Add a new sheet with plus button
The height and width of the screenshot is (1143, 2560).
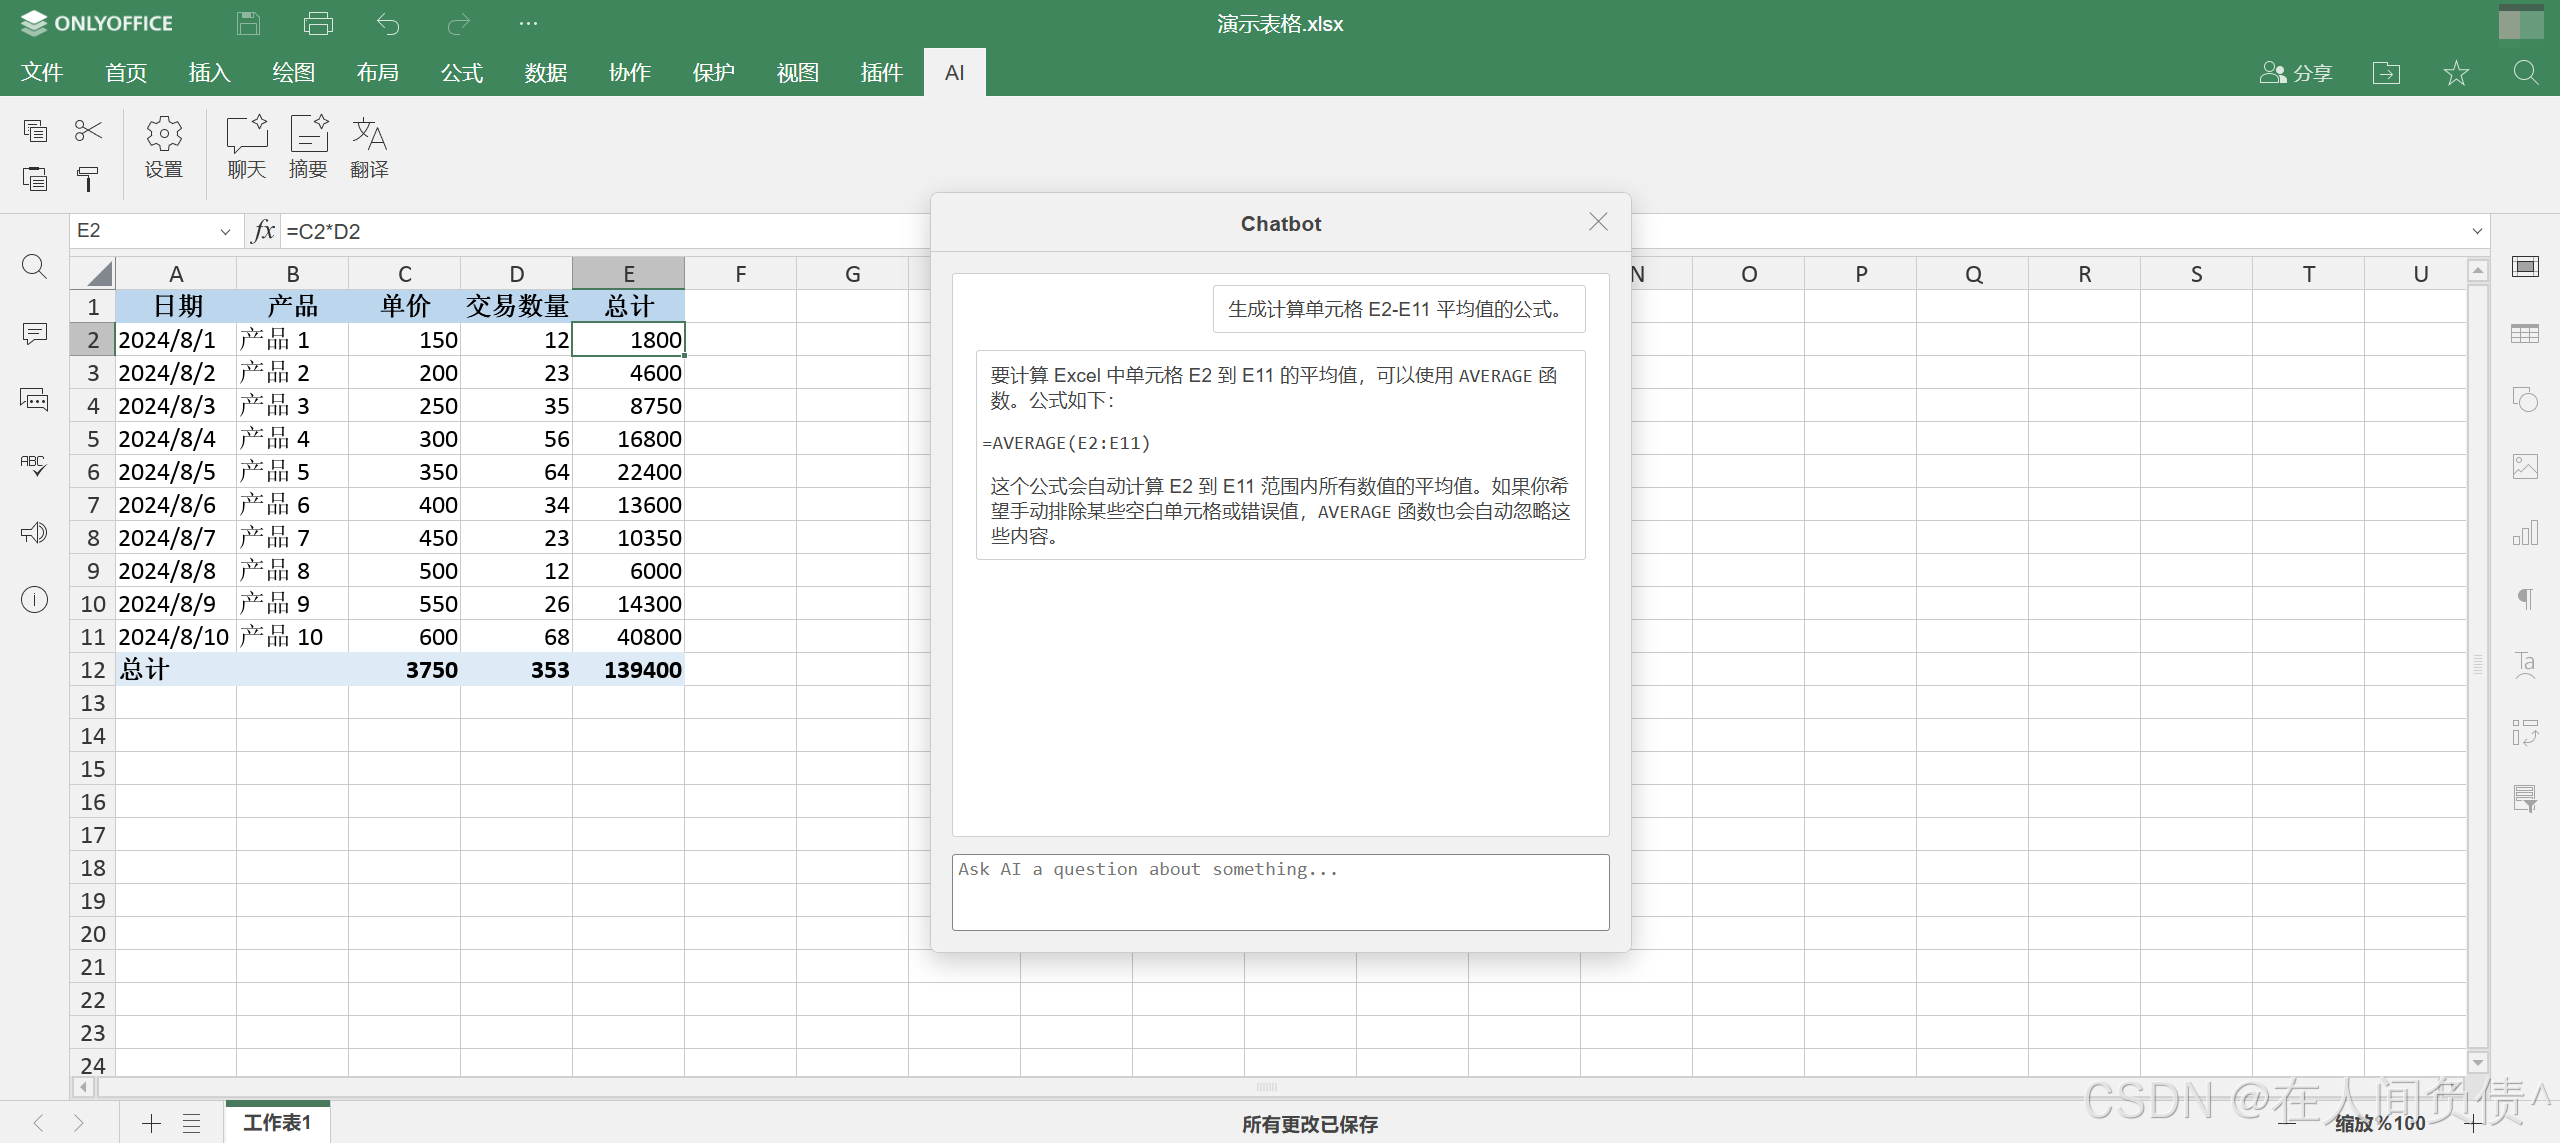point(151,1123)
